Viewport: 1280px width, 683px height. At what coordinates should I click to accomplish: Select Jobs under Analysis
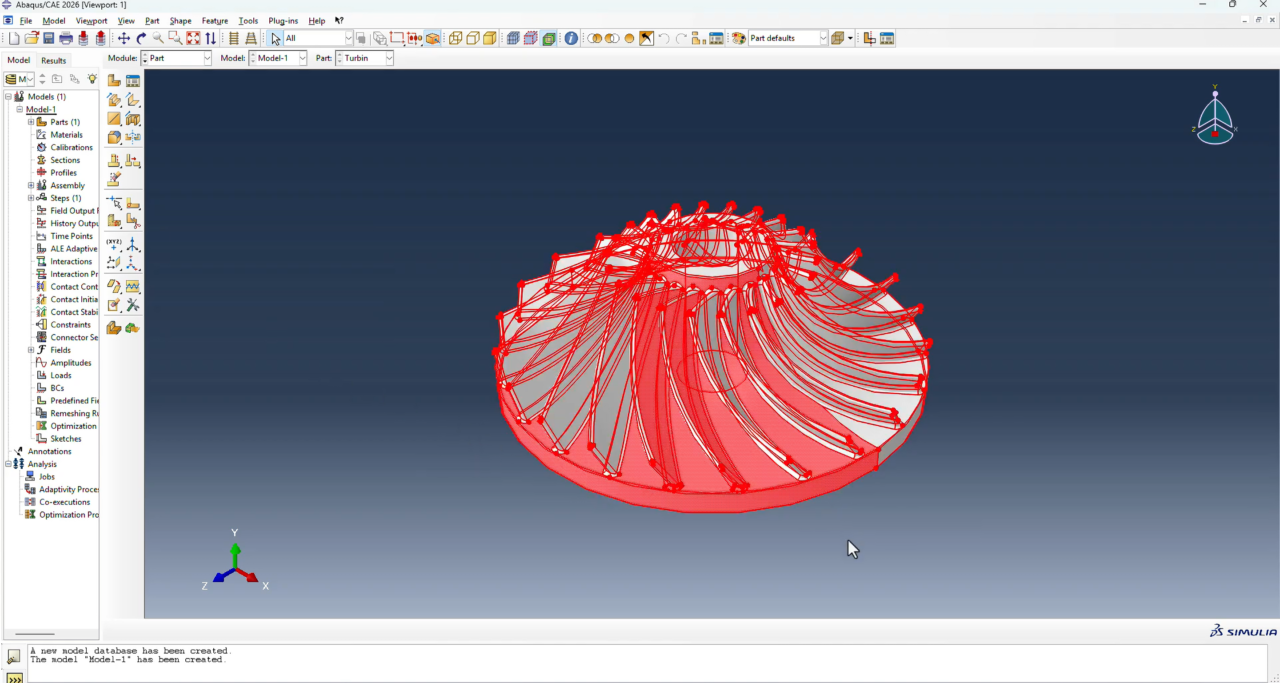pos(47,477)
